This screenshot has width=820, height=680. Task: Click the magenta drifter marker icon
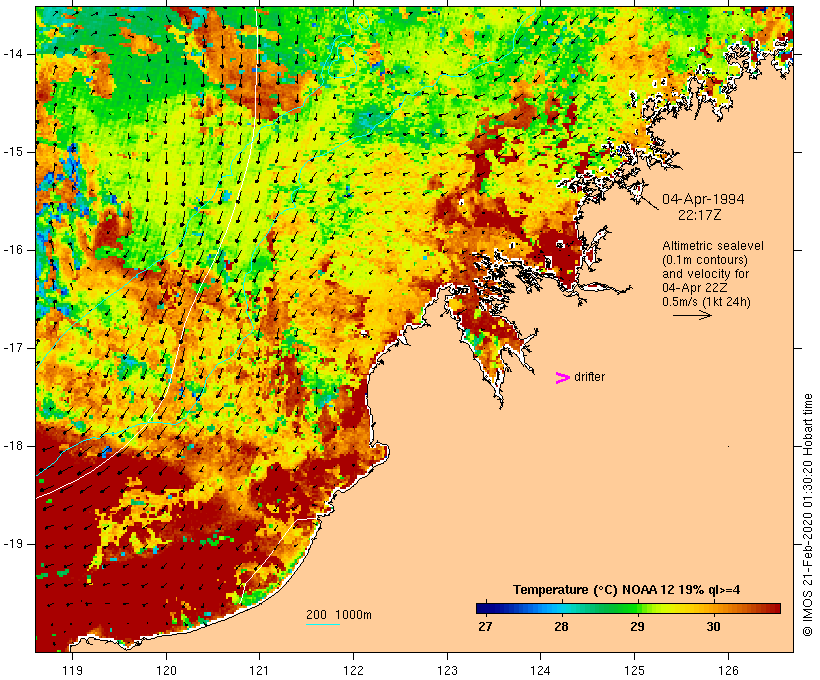pyautogui.click(x=562, y=378)
